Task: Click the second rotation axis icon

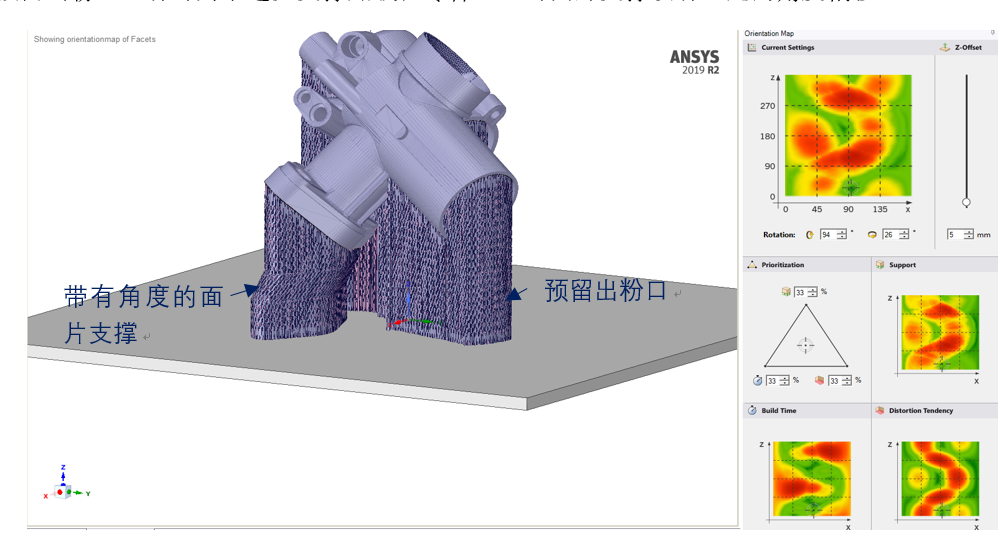Action: pos(872,234)
